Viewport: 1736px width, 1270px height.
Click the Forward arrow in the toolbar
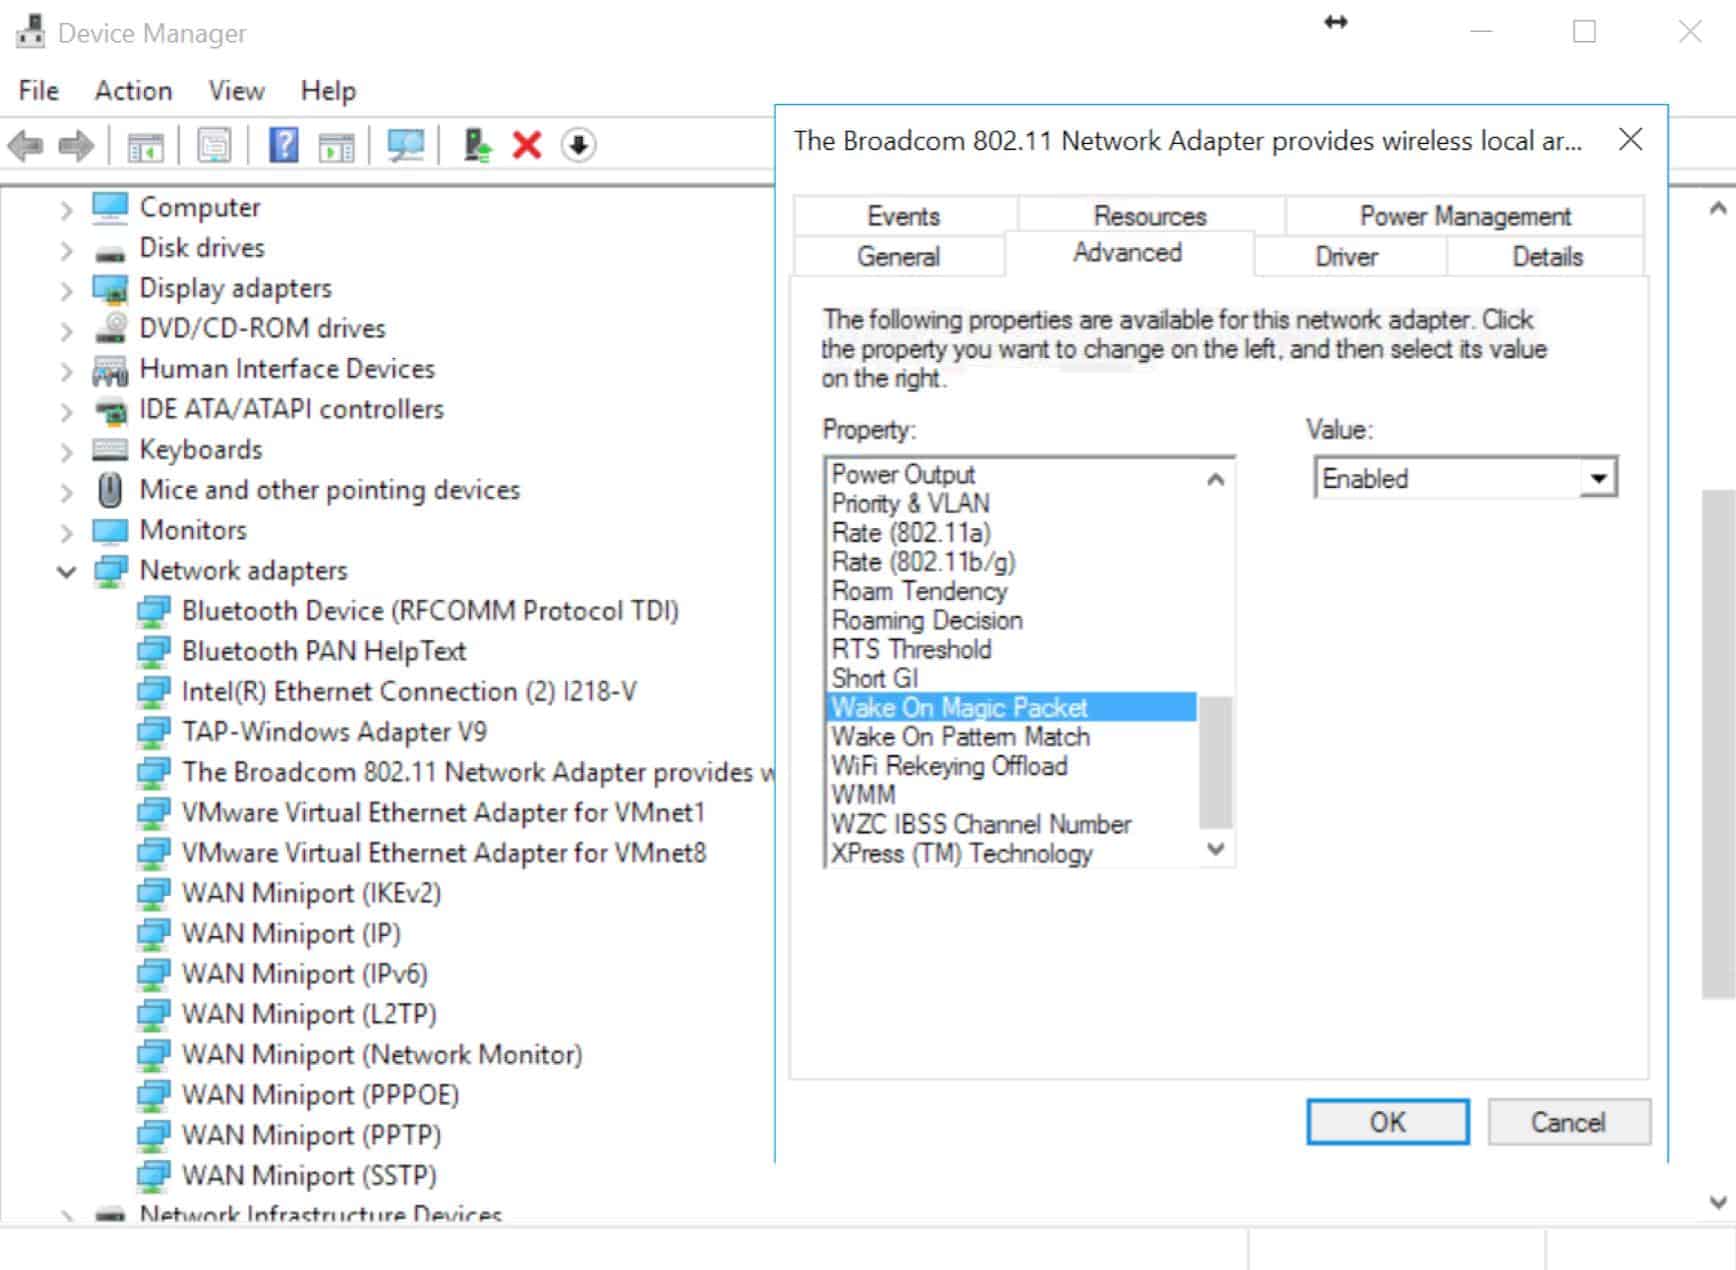(76, 146)
